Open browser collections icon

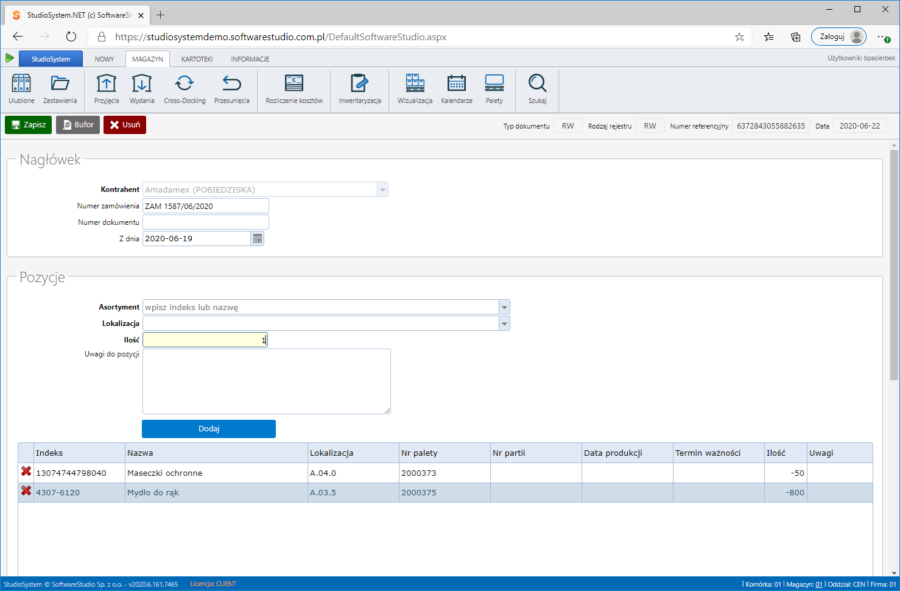(796, 37)
